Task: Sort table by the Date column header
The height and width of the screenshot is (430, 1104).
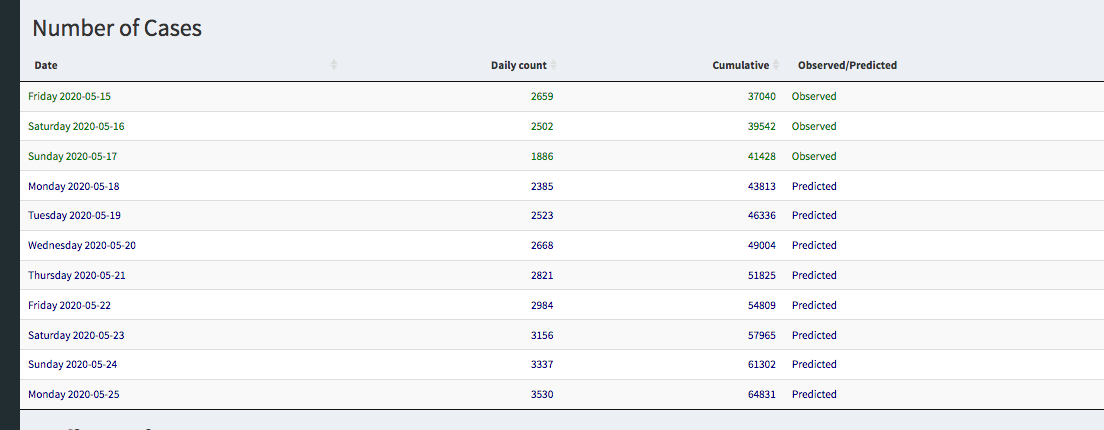Action: pyautogui.click(x=46, y=65)
